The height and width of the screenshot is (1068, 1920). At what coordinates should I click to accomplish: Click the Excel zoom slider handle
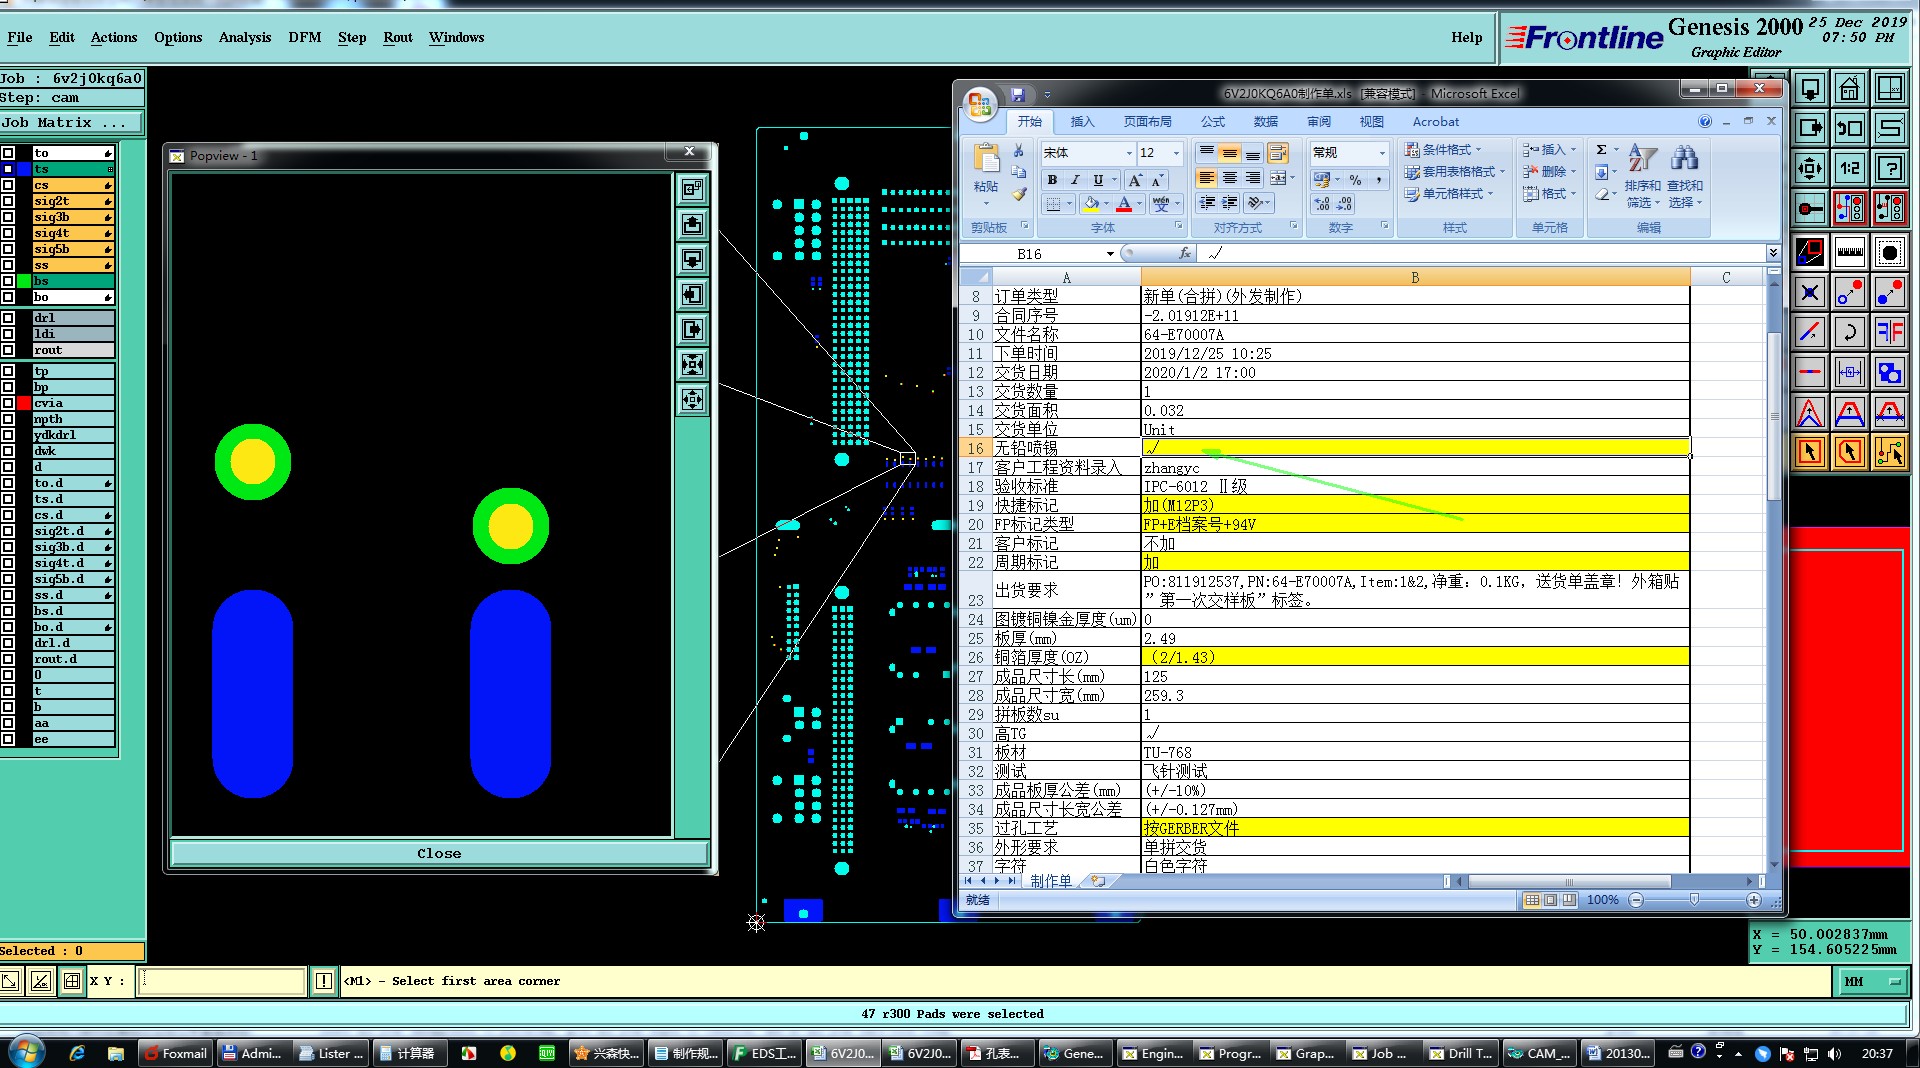(1694, 900)
